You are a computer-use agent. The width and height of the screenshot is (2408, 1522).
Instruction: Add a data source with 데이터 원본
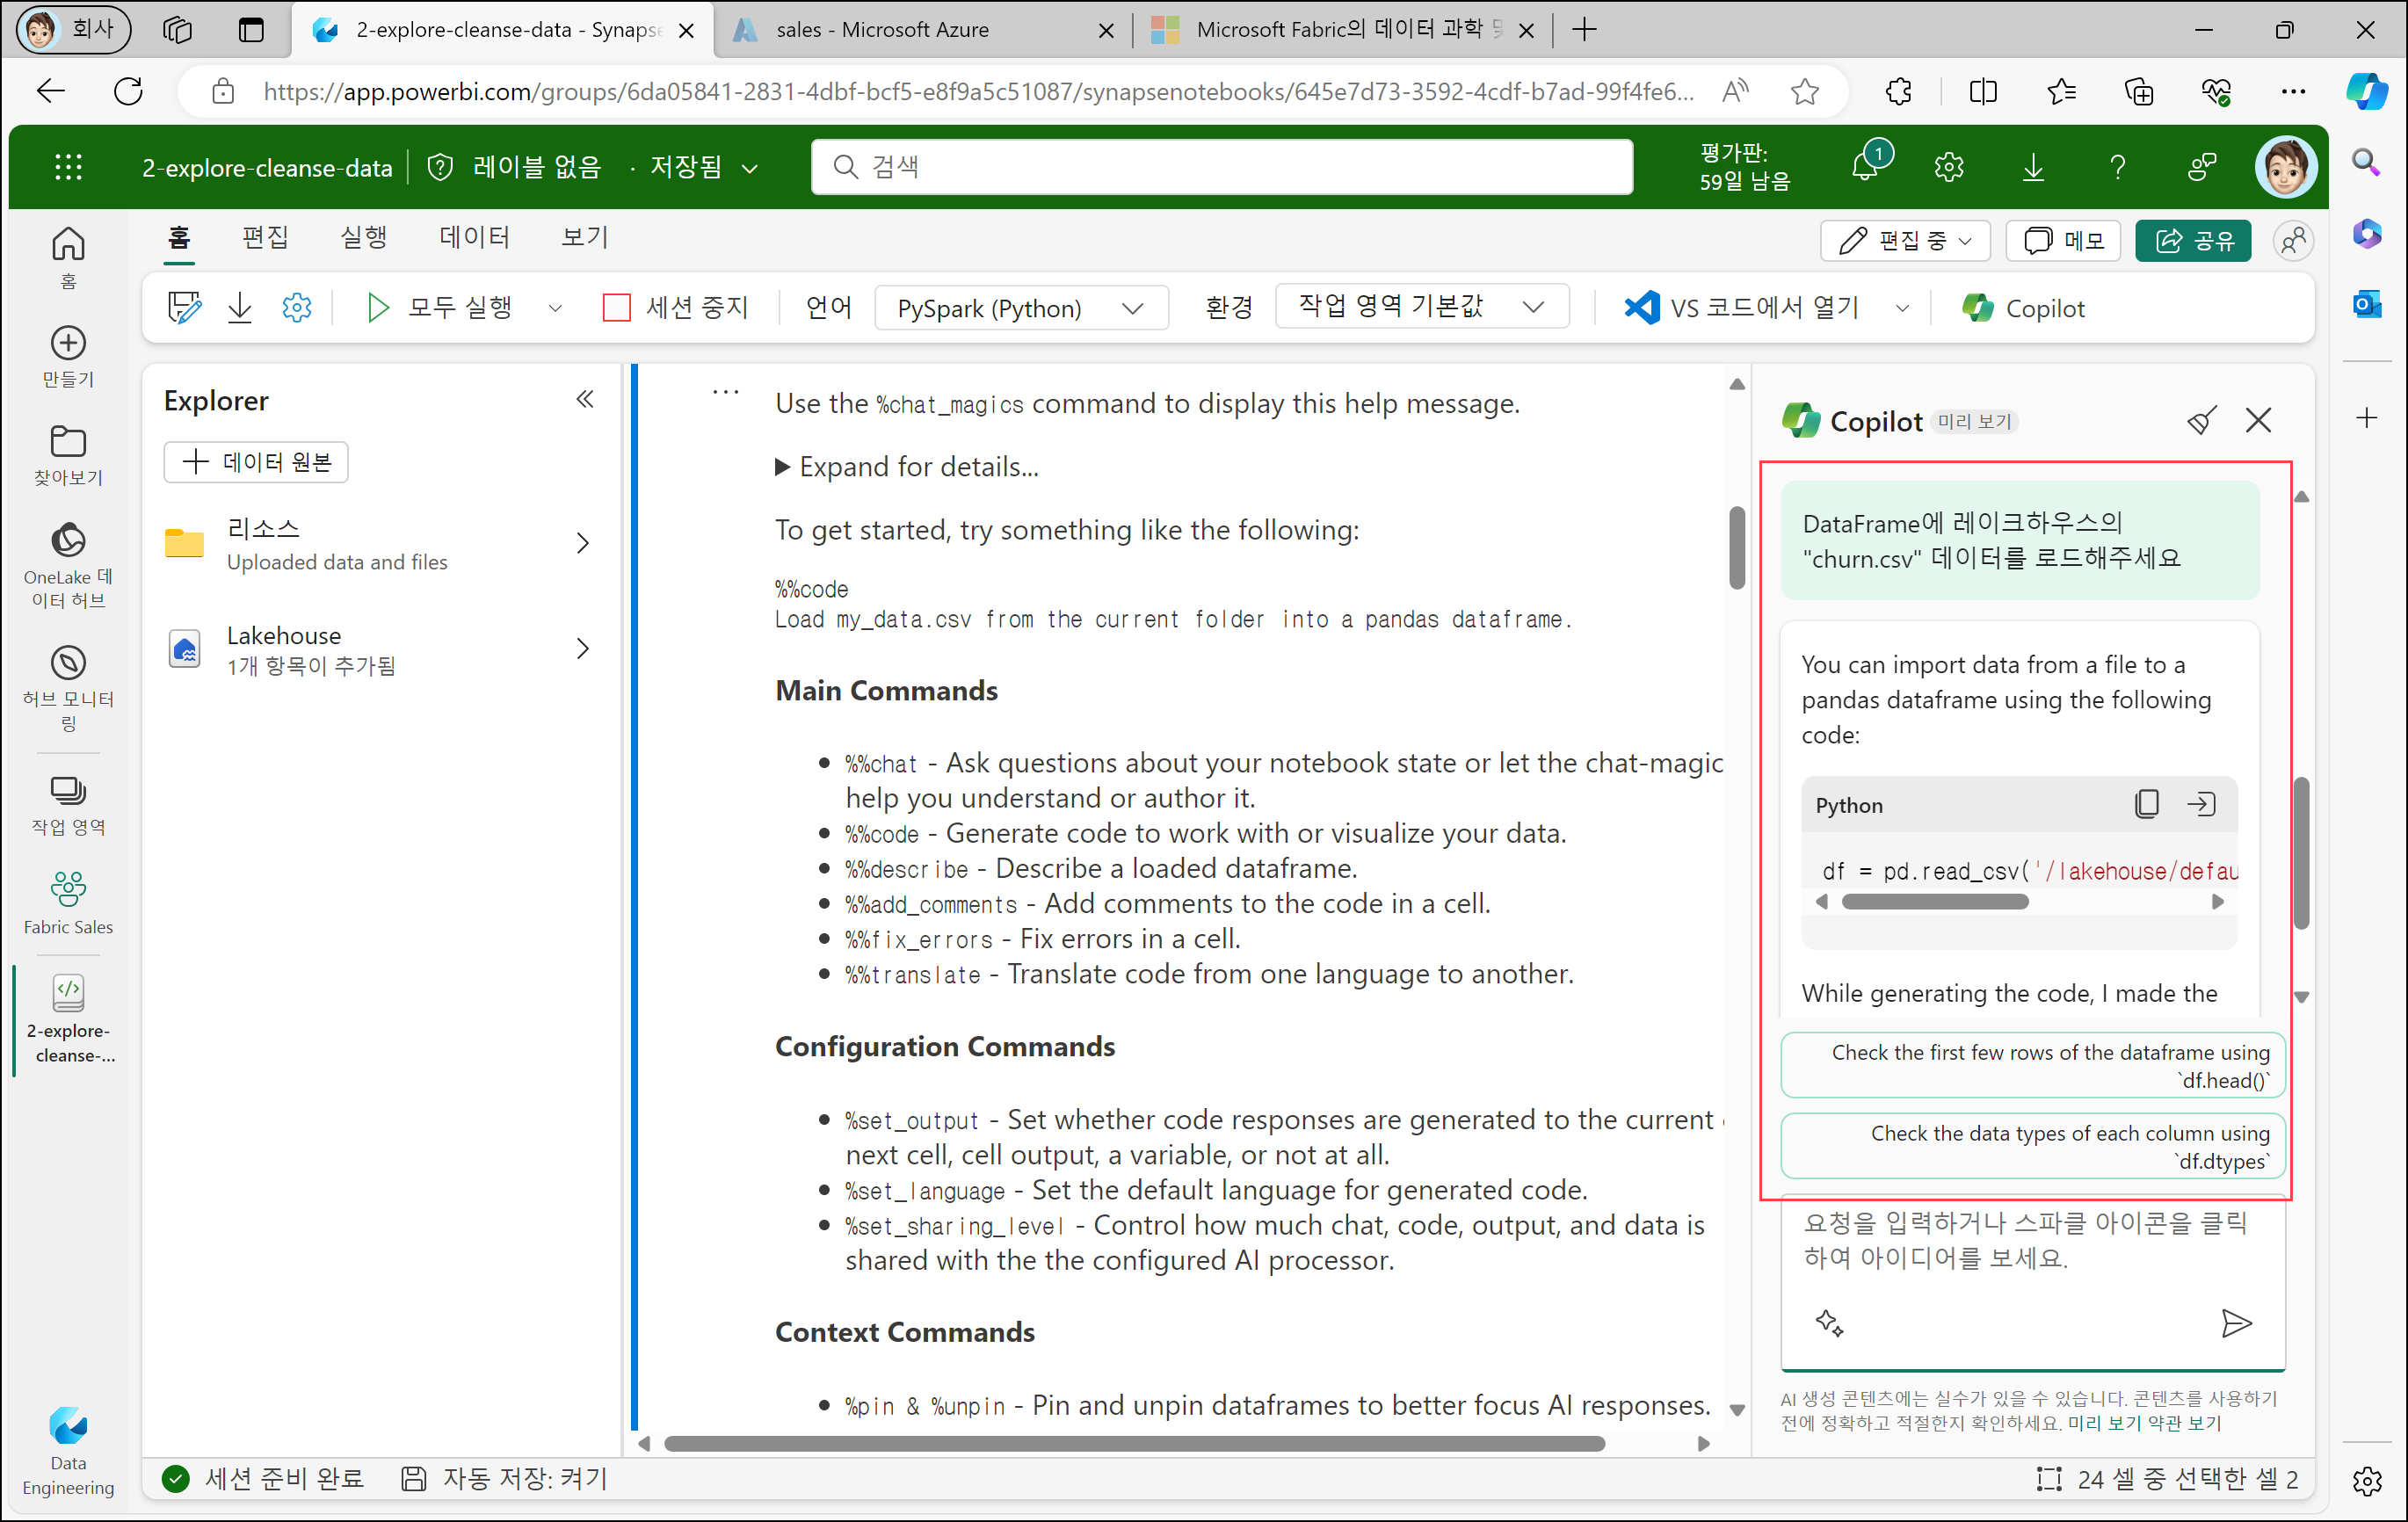click(x=256, y=462)
